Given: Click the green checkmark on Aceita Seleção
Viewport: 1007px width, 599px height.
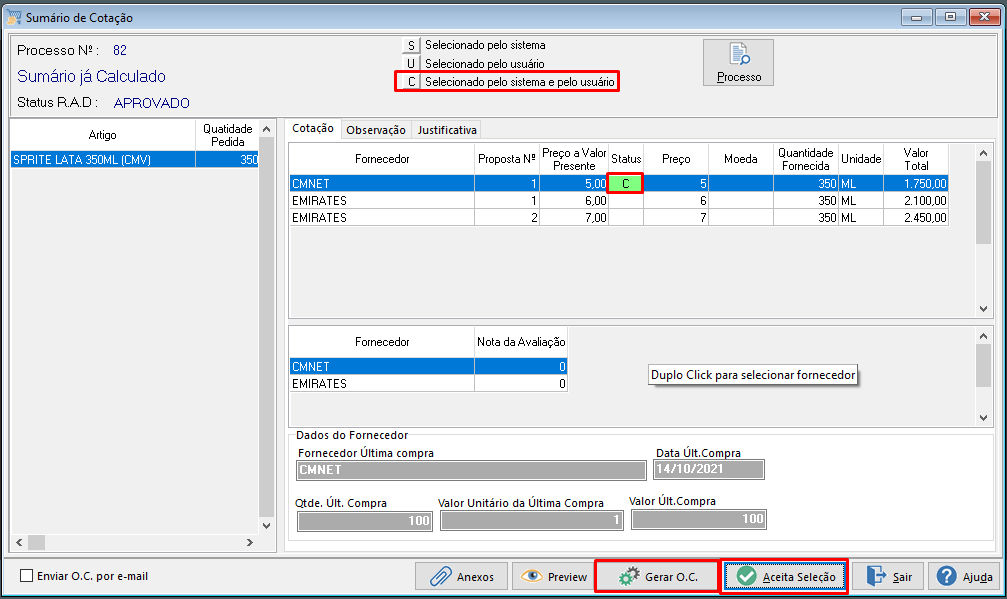Looking at the screenshot, I should pyautogui.click(x=746, y=576).
